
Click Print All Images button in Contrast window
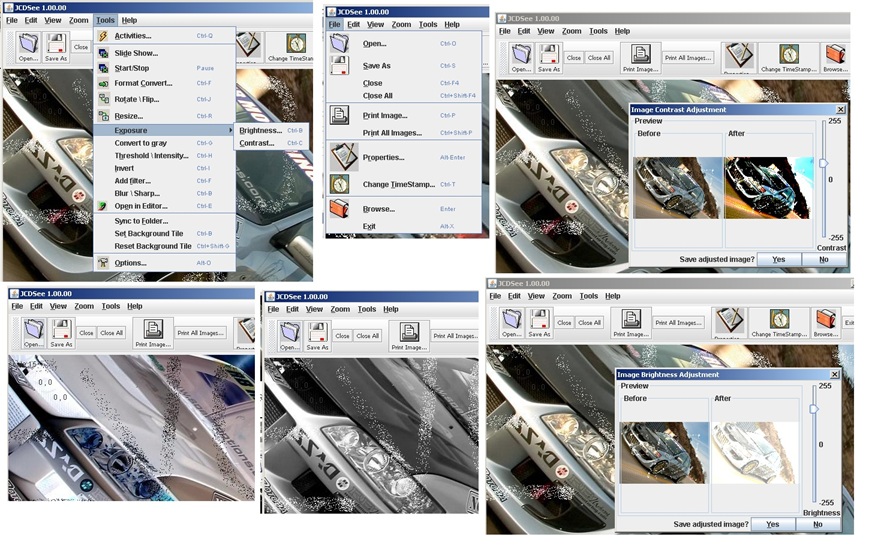point(688,57)
